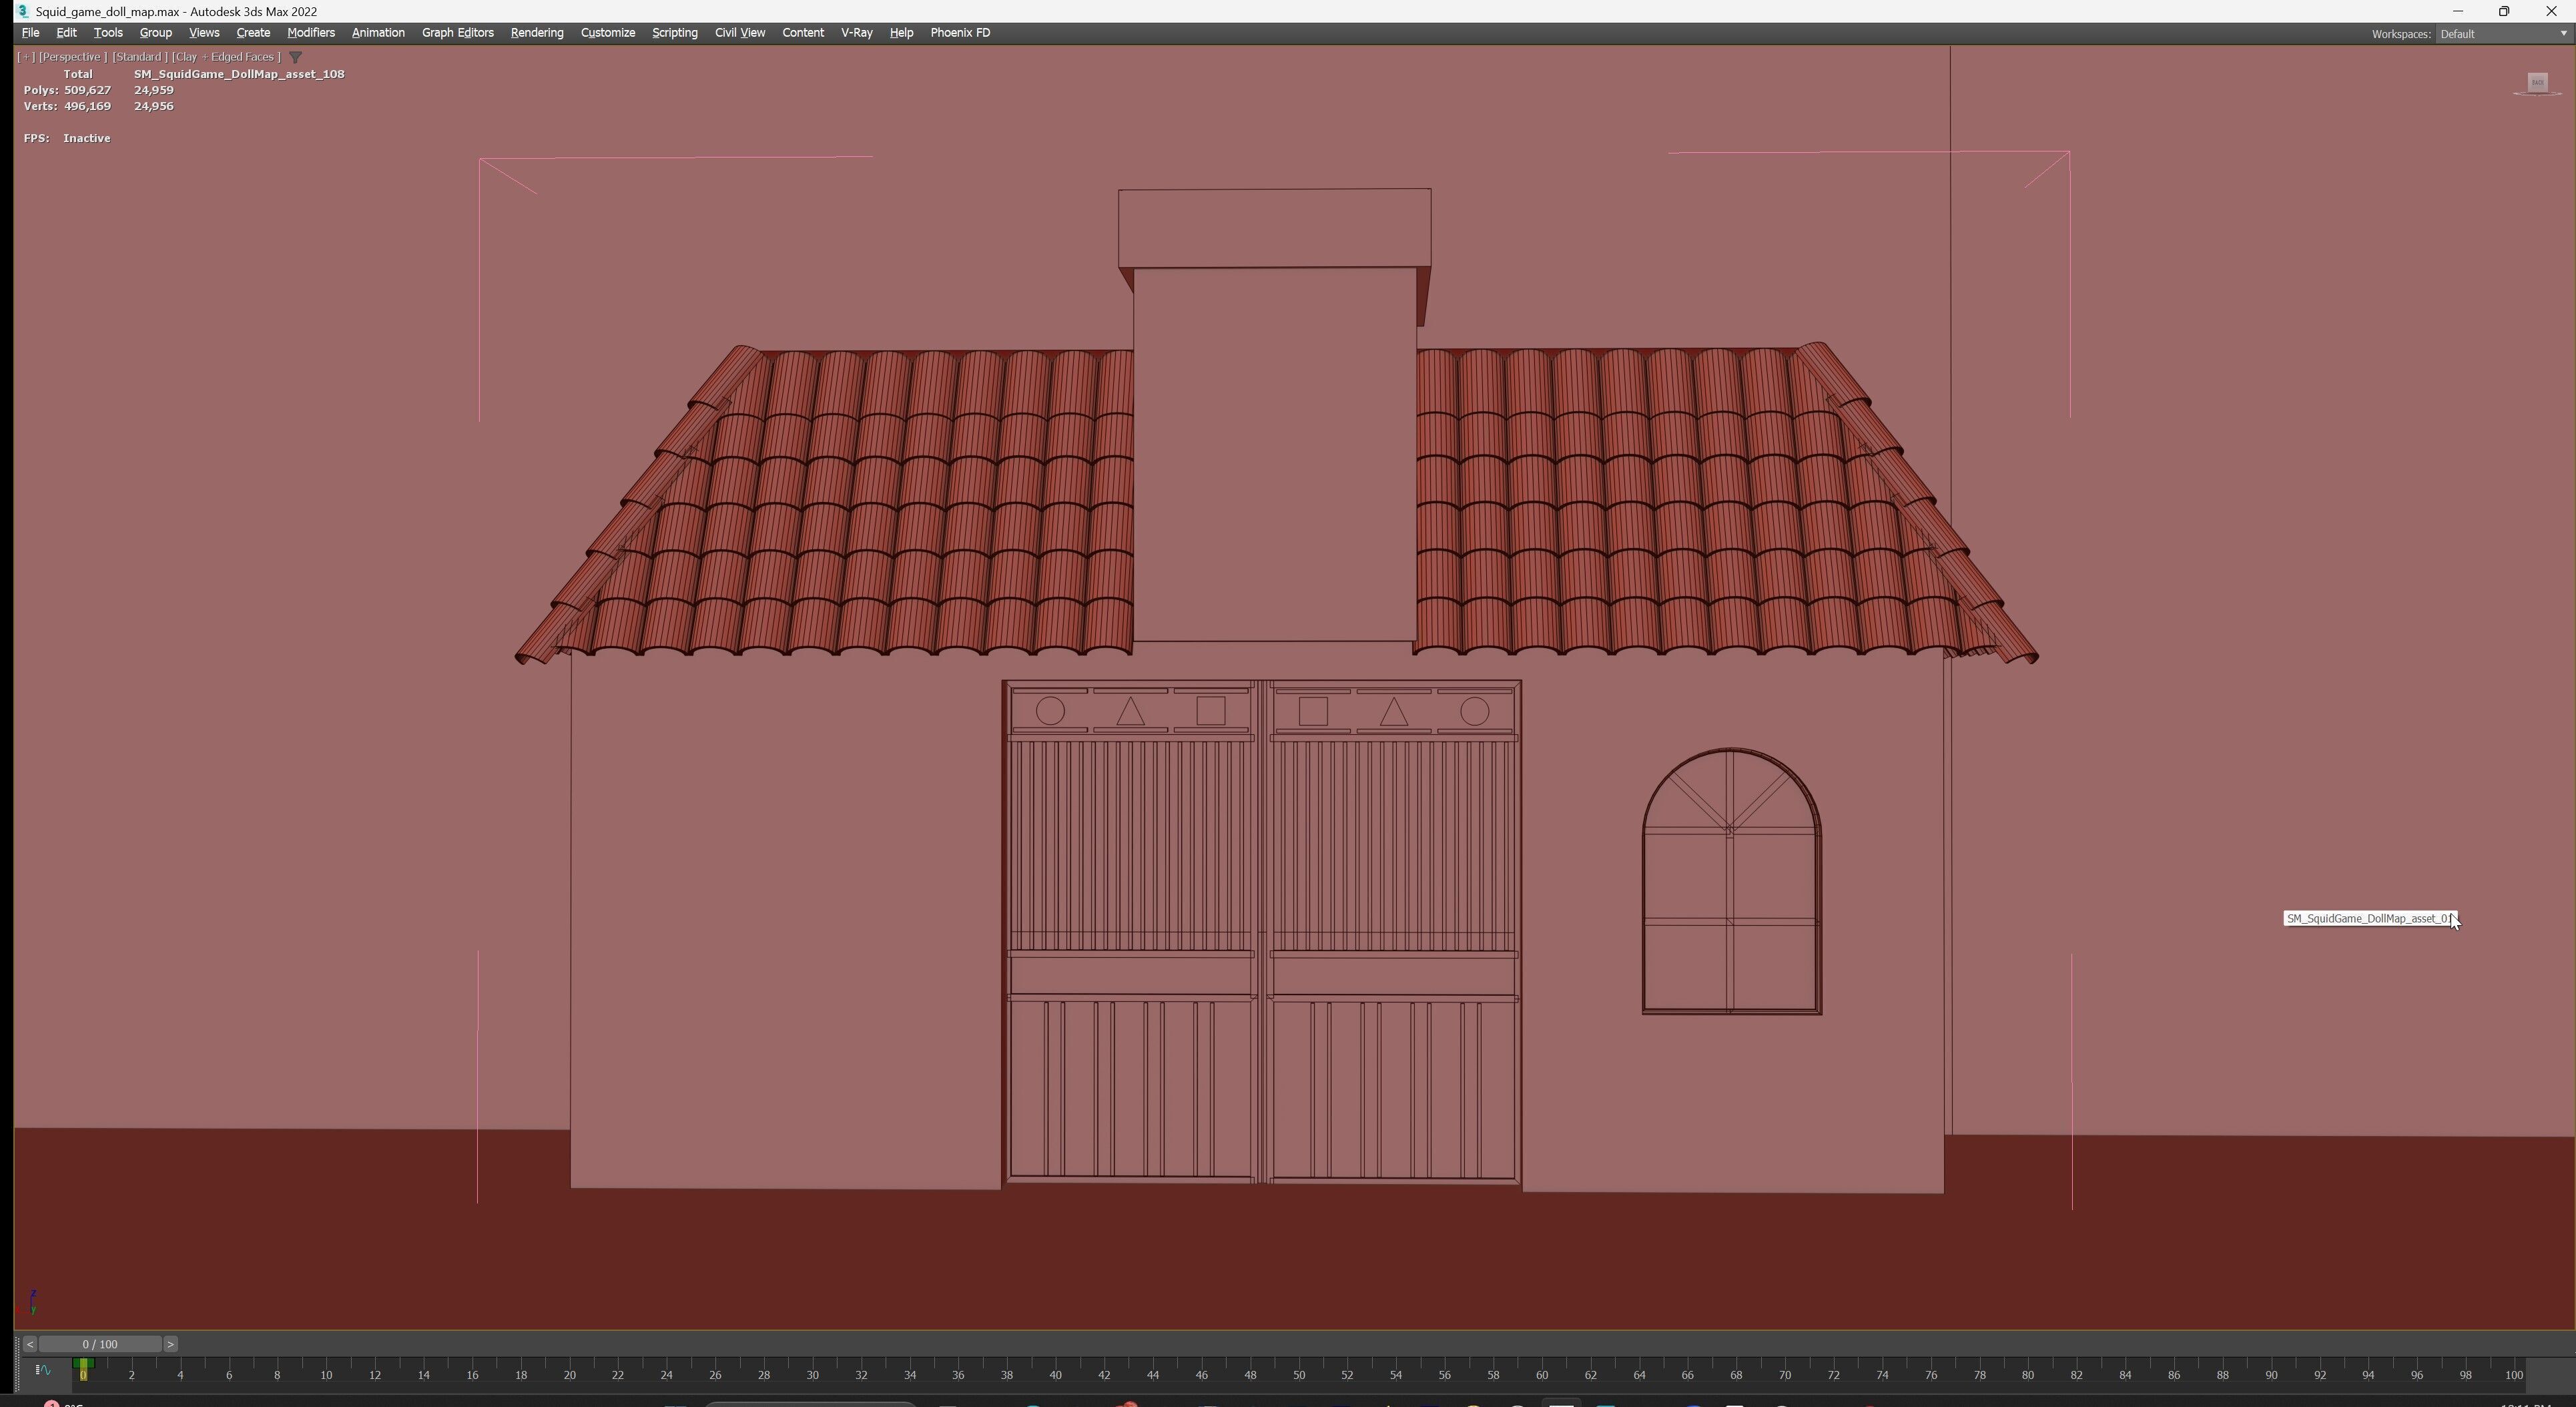Open the [Standard] shading quality menu

138,57
